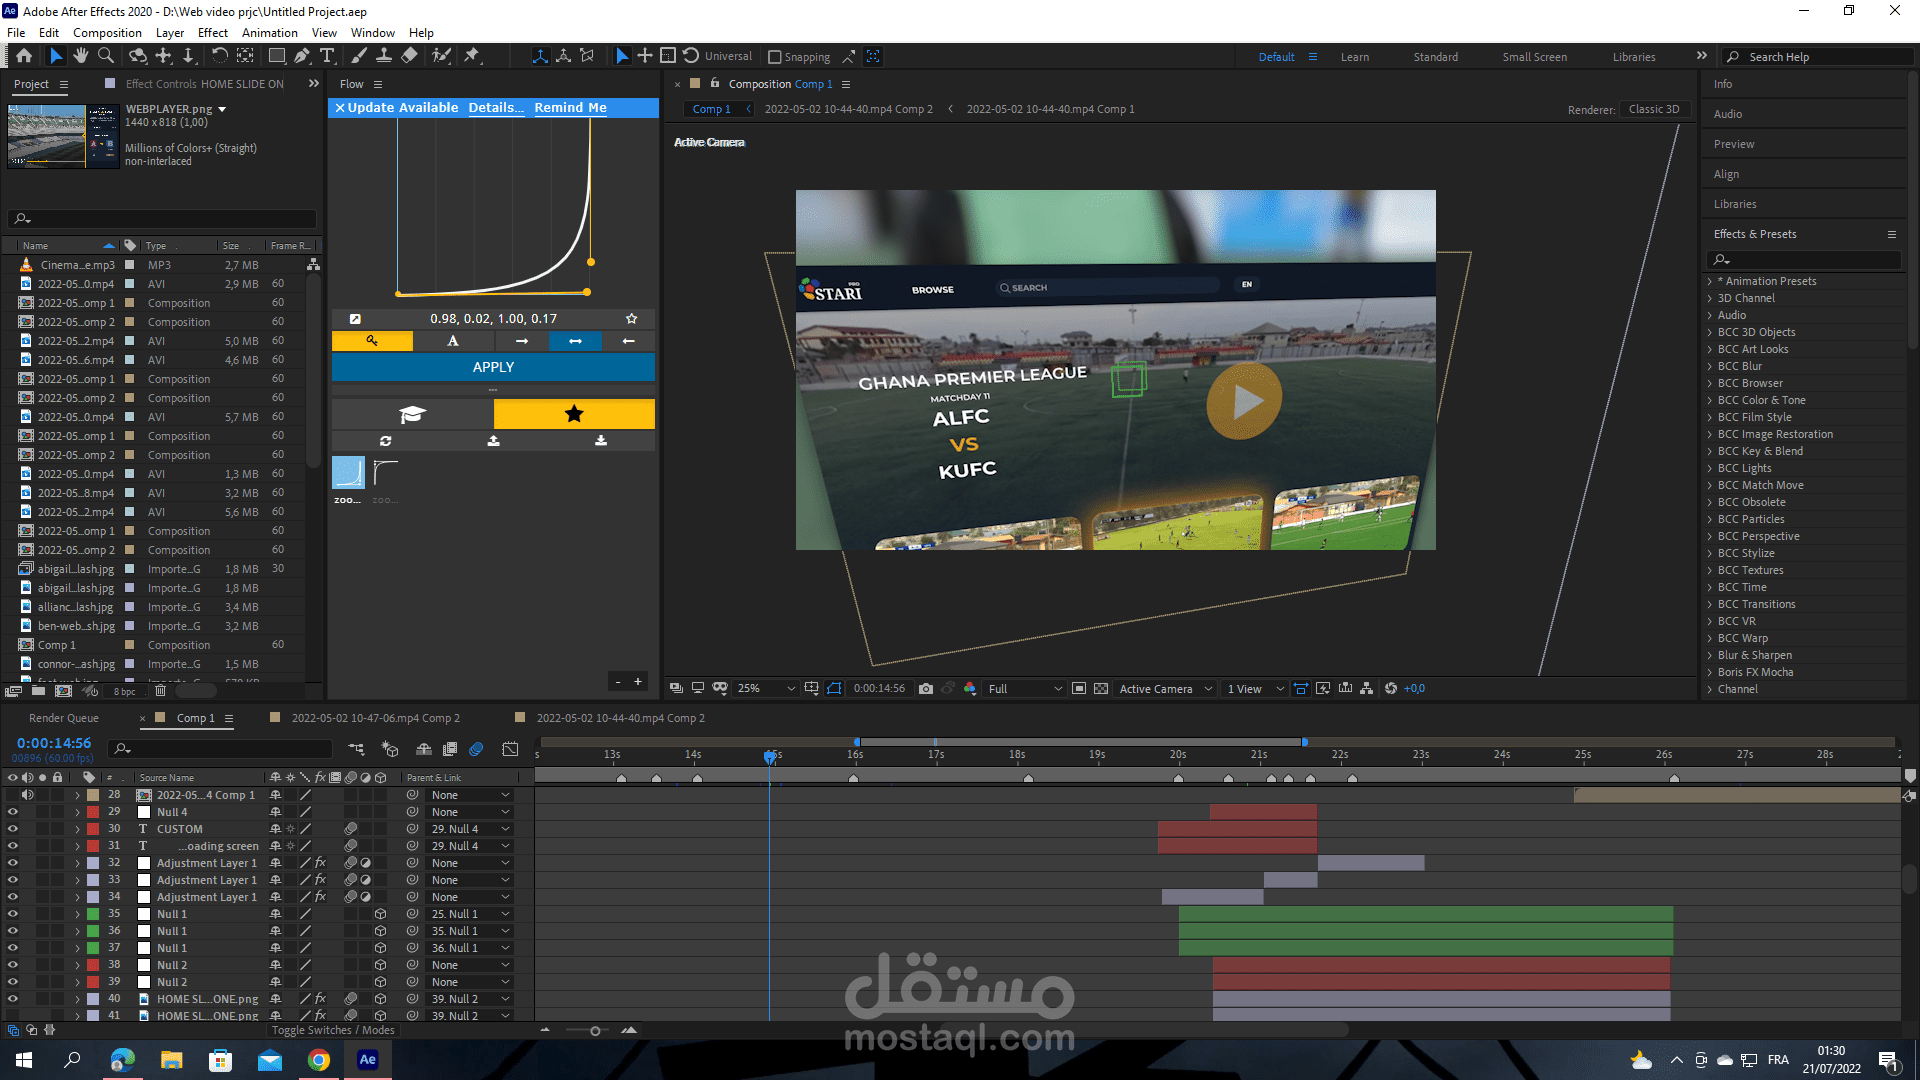Viewport: 1920px width, 1080px height.
Task: Select the Rectangle shape tool
Action: [x=277, y=56]
